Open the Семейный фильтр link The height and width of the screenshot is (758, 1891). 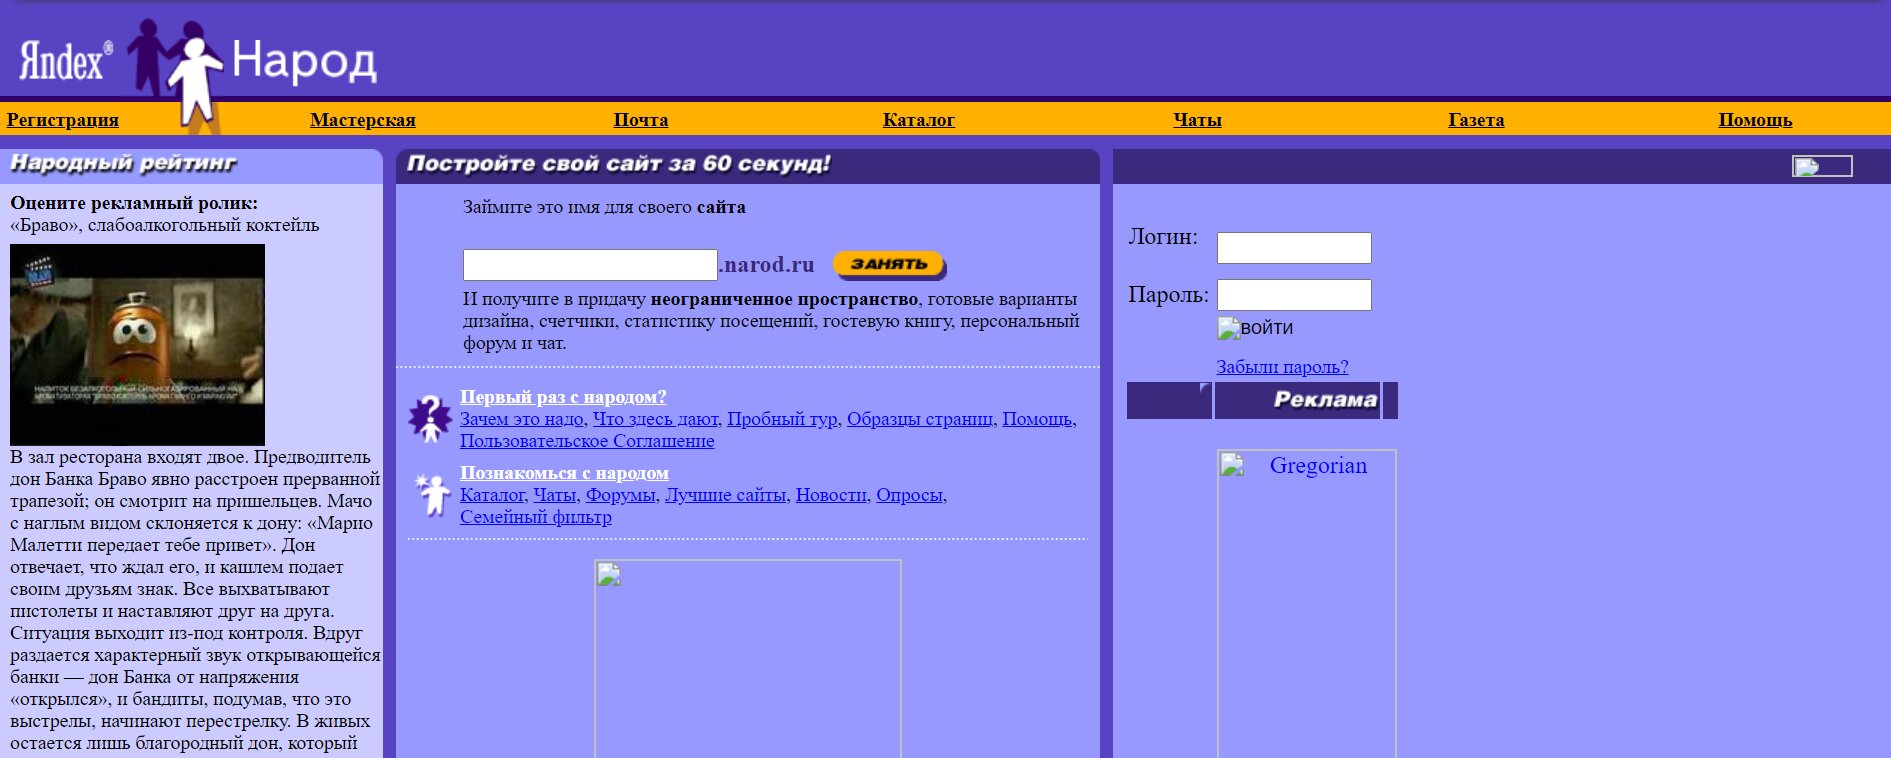tap(536, 517)
